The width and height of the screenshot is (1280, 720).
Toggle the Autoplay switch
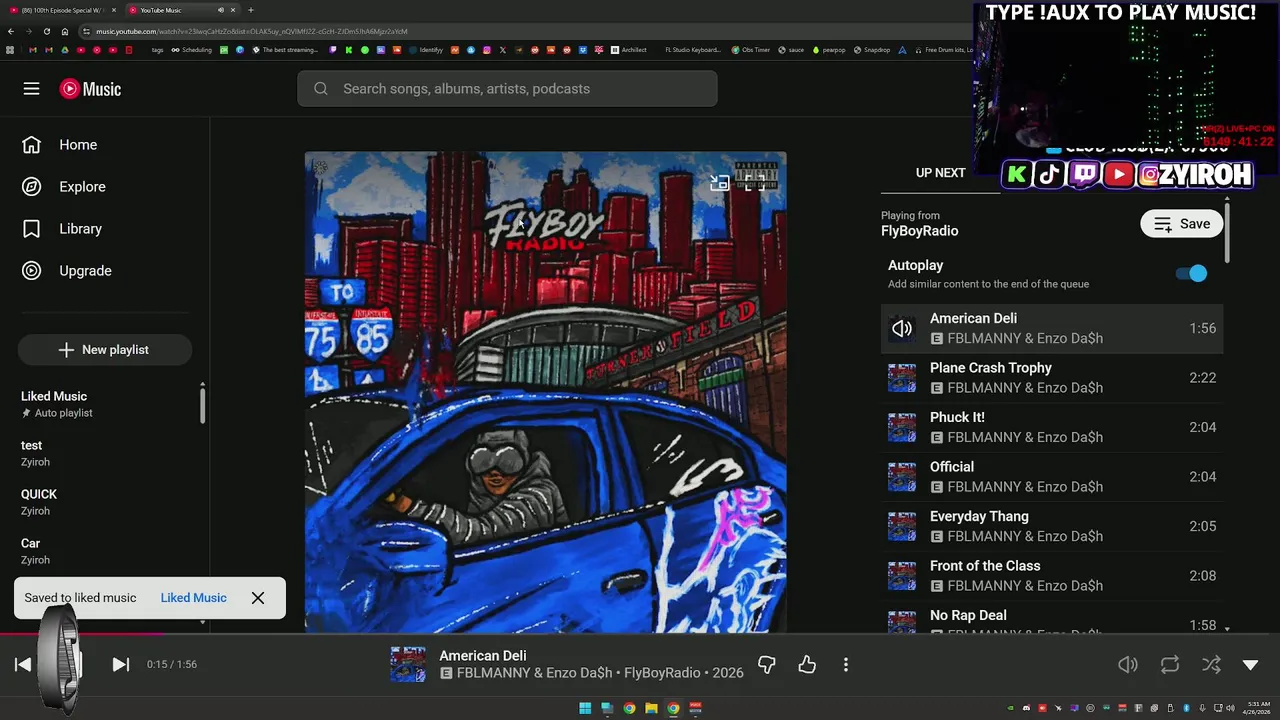pos(1191,273)
